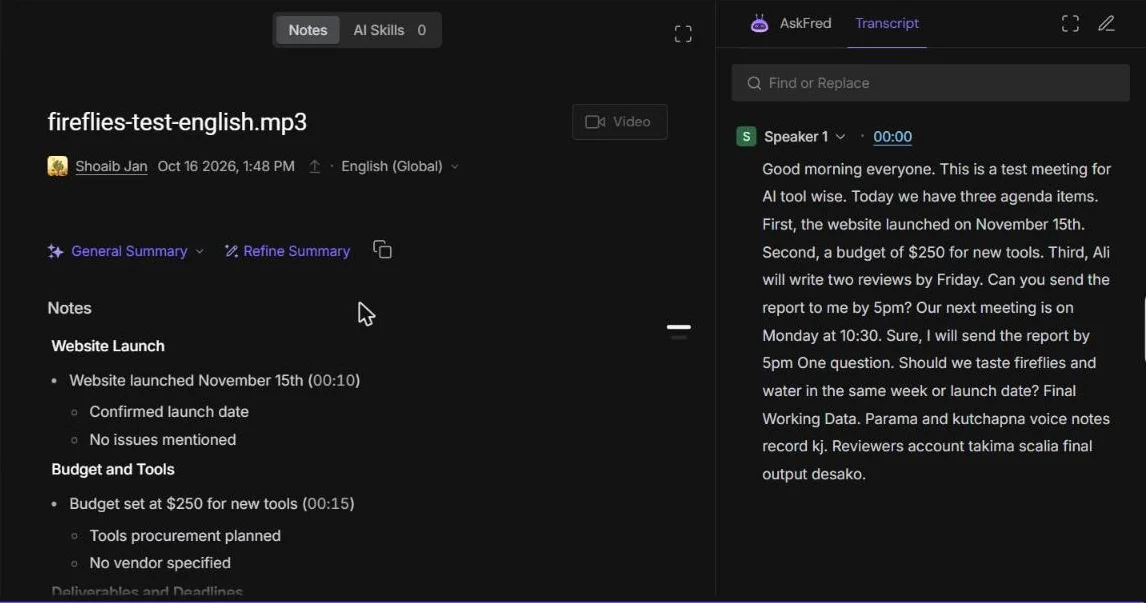Click the share upload arrow icon
1146x603 pixels.
pos(314,167)
